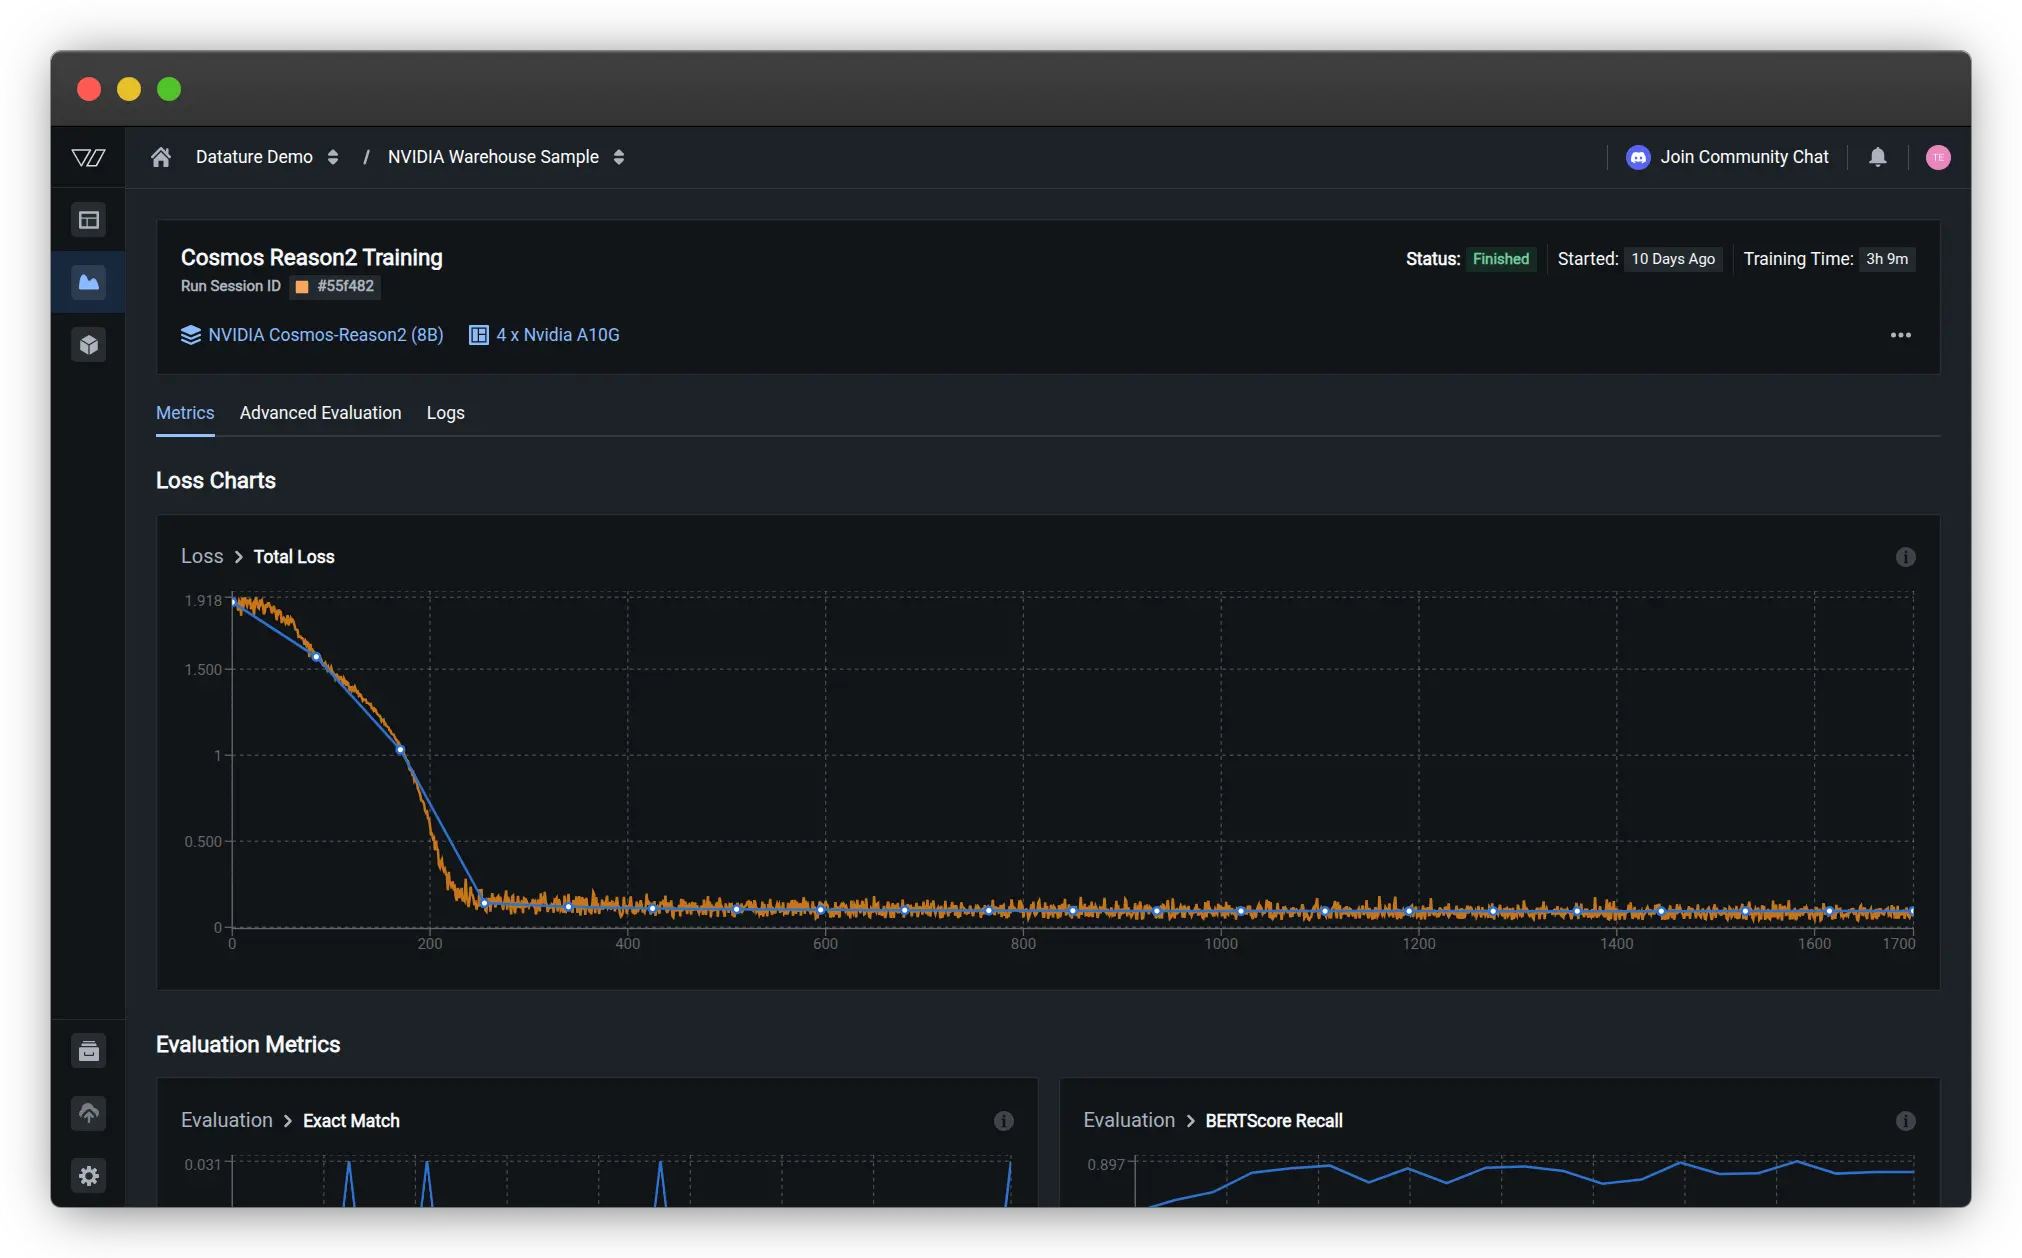This screenshot has height=1258, width=2022.
Task: Open the archive box sidebar icon
Action: (x=89, y=1051)
